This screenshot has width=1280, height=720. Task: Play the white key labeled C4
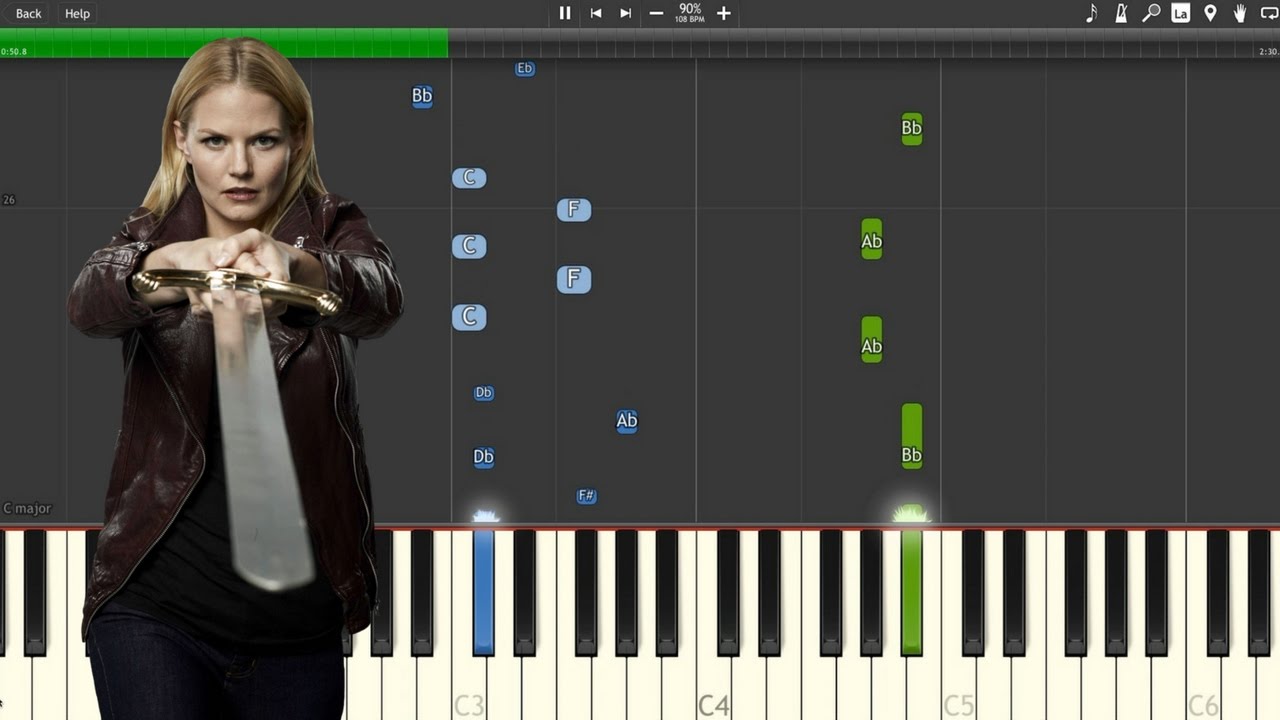(713, 690)
